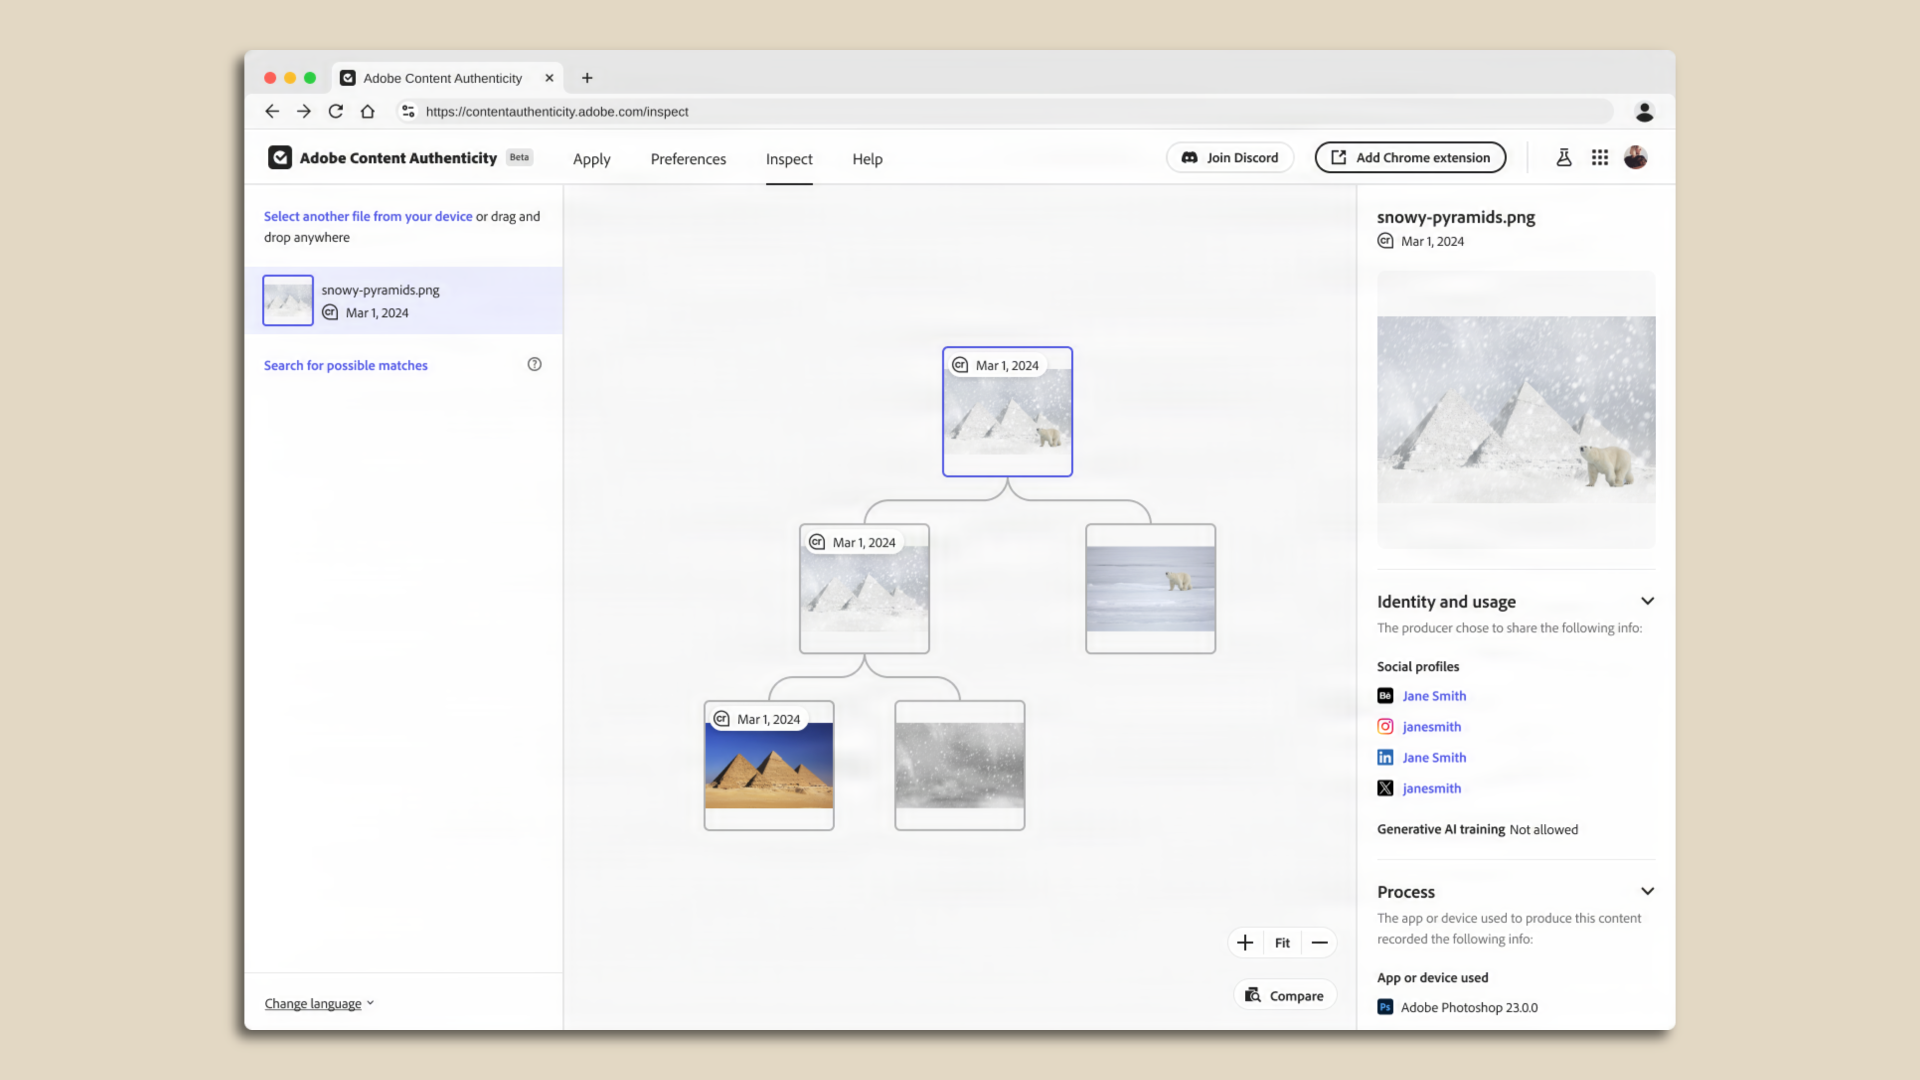This screenshot has width=1920, height=1080.
Task: Switch to the Preferences tab
Action: tap(688, 158)
